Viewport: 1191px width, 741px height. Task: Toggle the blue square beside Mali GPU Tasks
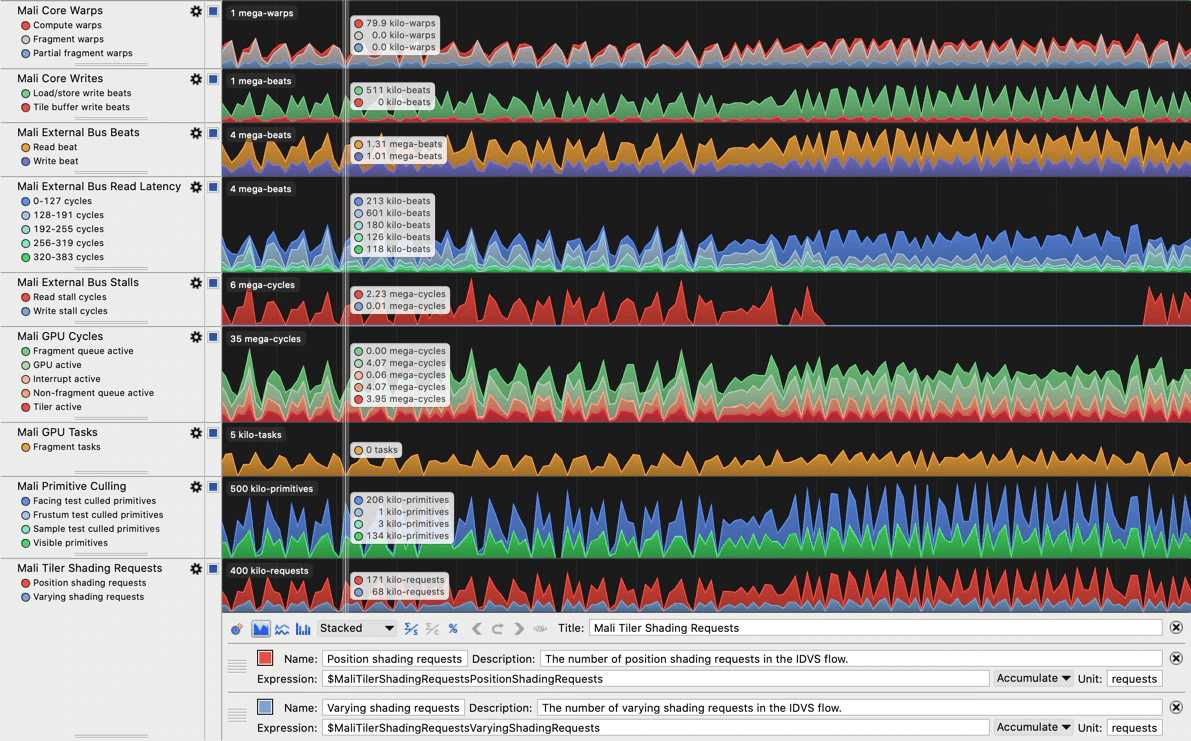(x=212, y=432)
